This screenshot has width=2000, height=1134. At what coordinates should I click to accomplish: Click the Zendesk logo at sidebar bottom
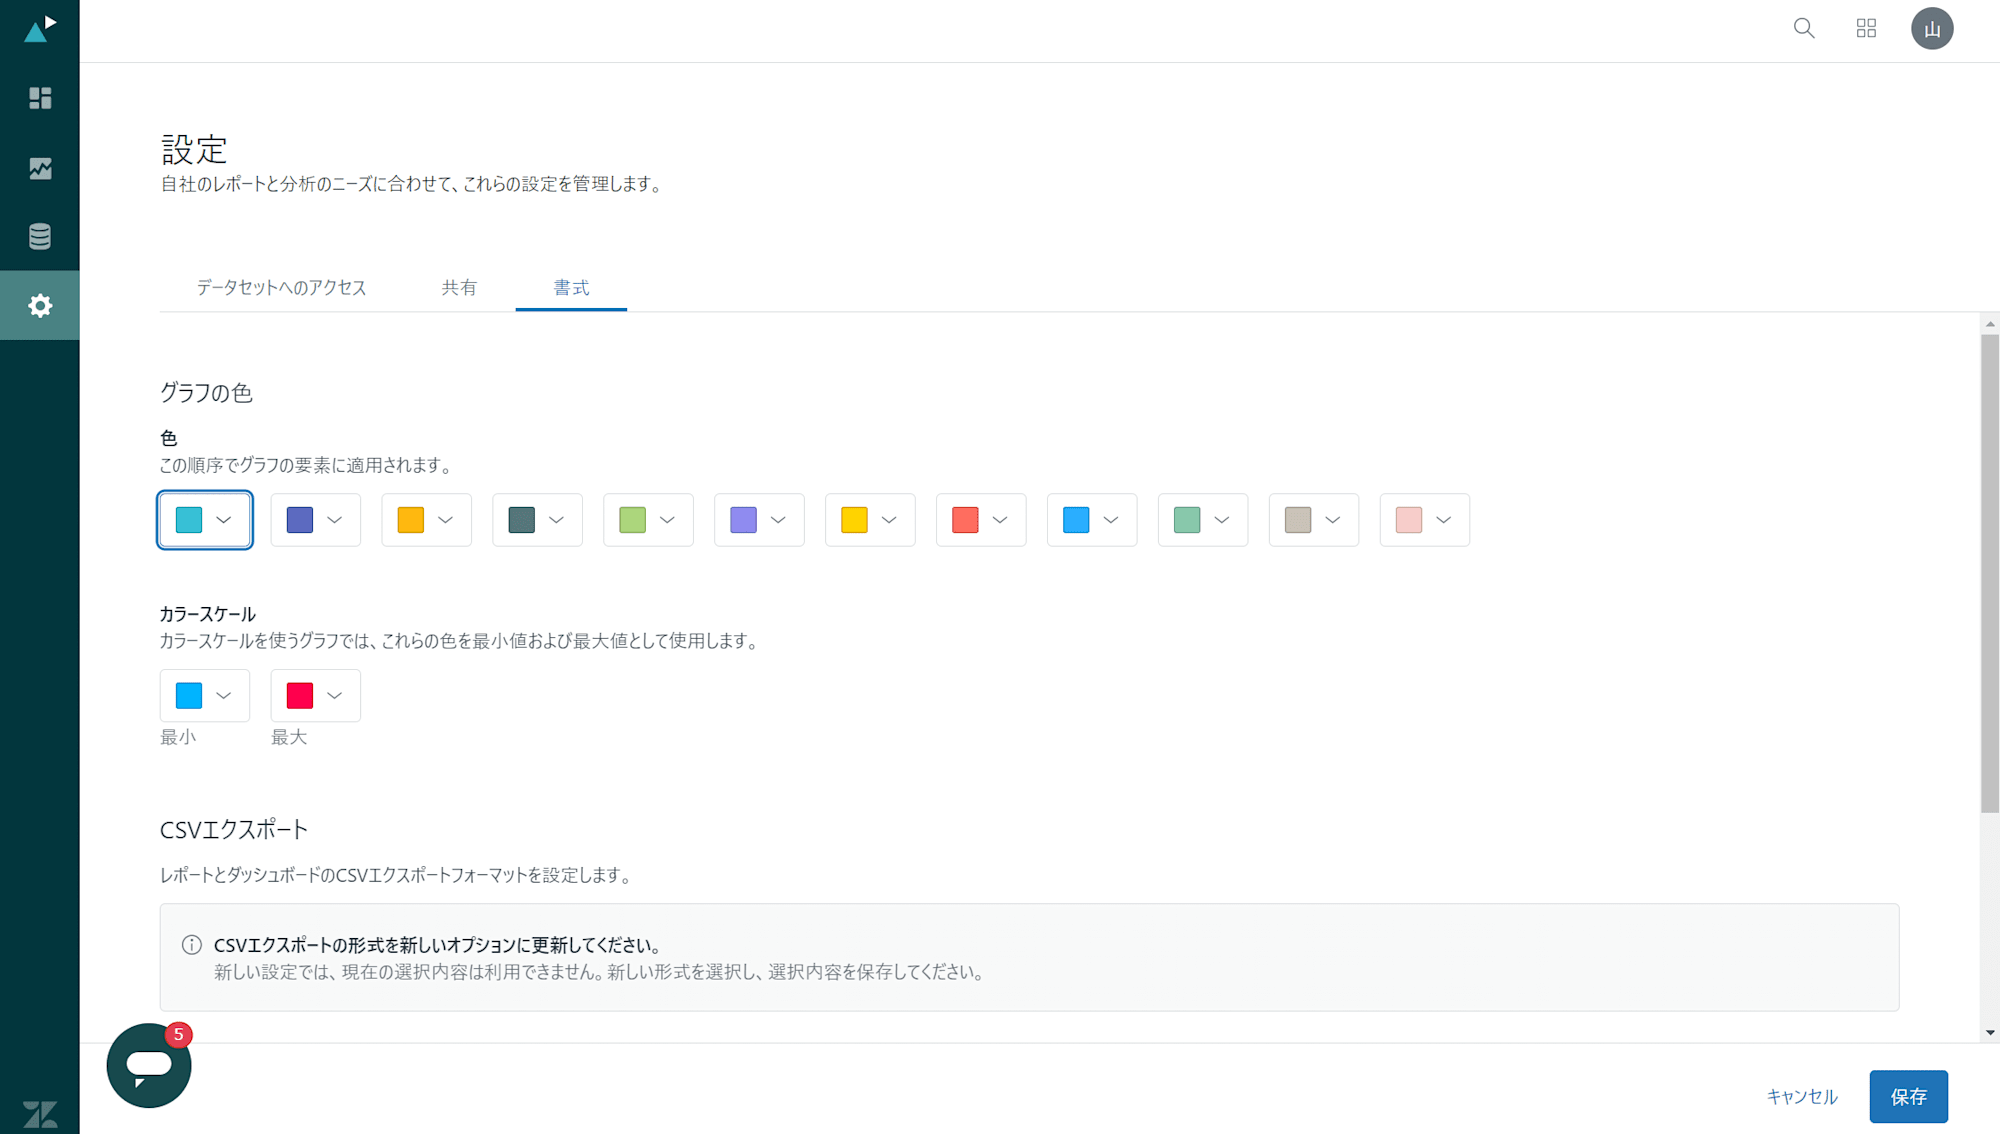tap(40, 1114)
